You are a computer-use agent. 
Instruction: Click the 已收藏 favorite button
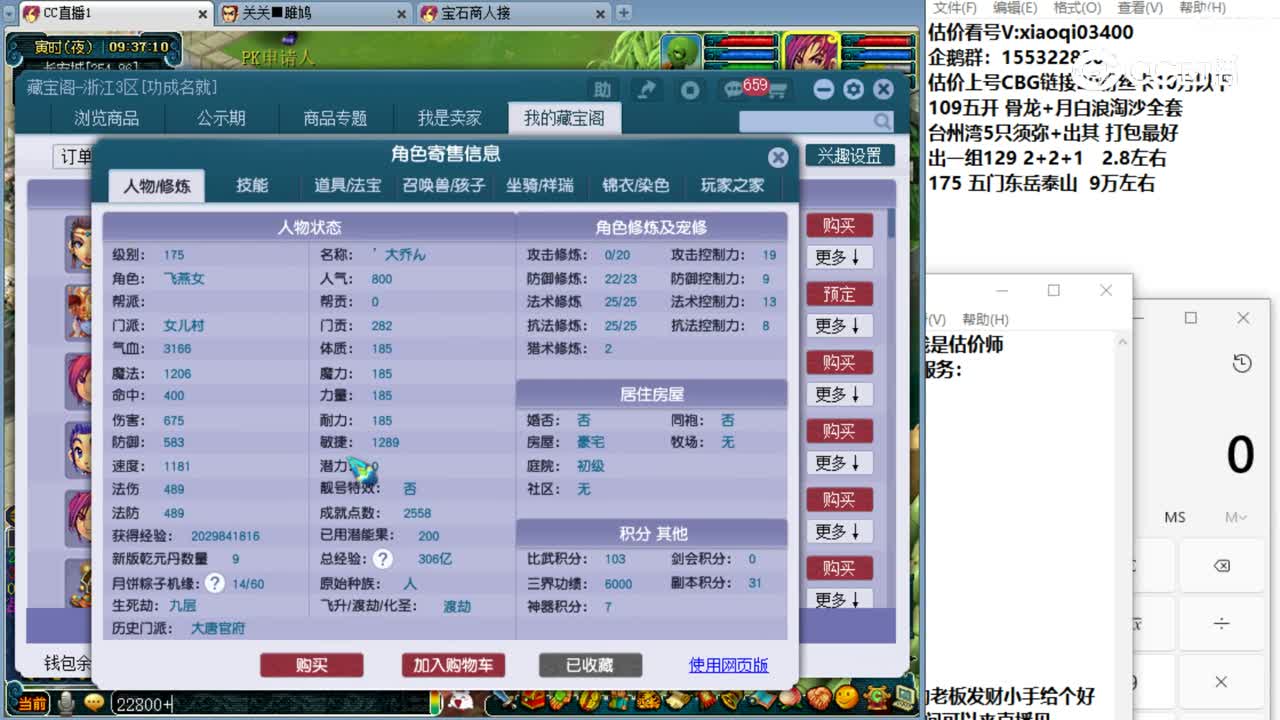click(x=590, y=665)
